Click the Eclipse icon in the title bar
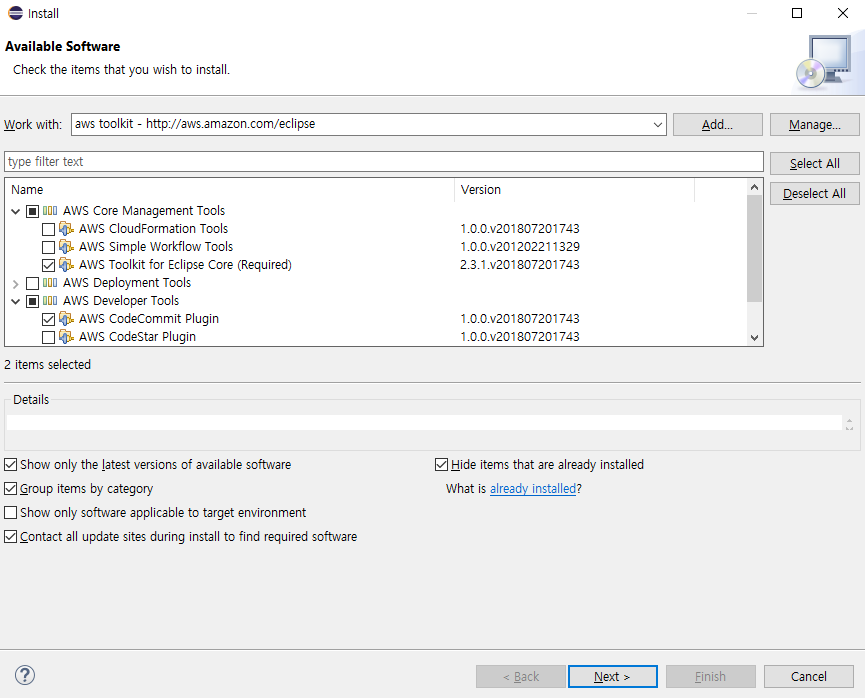This screenshot has height=698, width=865. [15, 13]
